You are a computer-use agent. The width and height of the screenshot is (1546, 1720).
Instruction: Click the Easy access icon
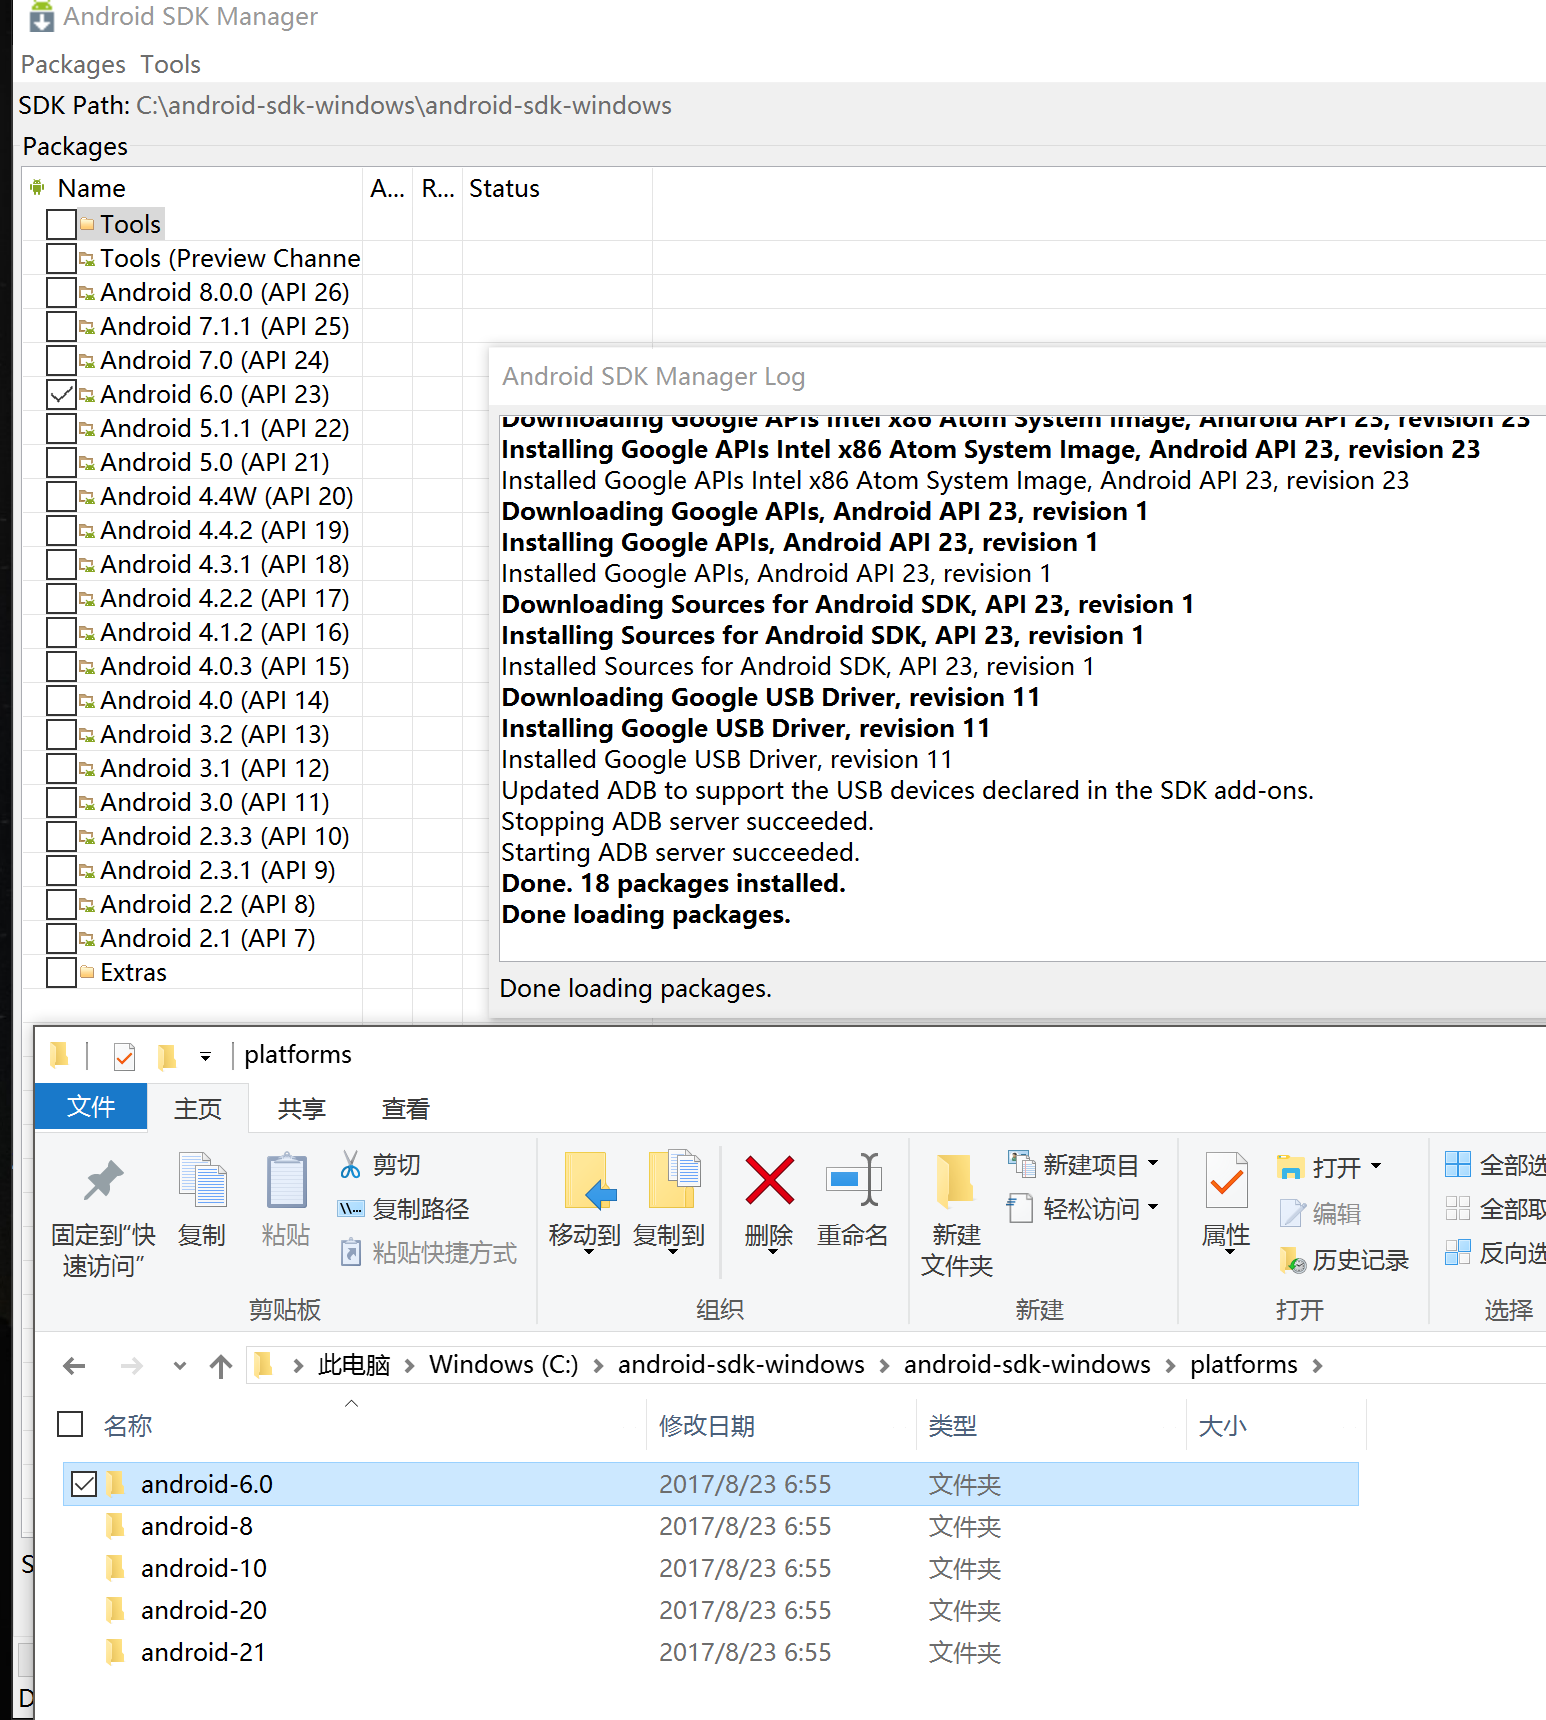point(1020,1208)
